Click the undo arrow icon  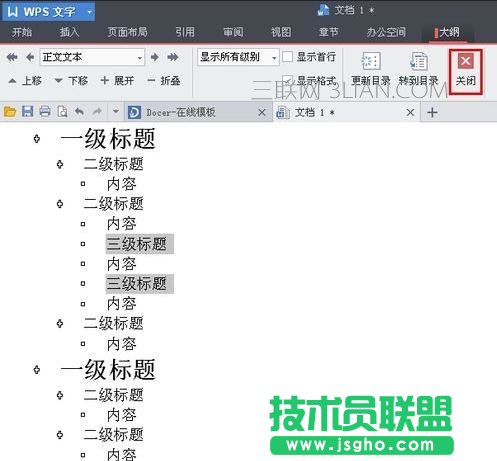tap(79, 112)
